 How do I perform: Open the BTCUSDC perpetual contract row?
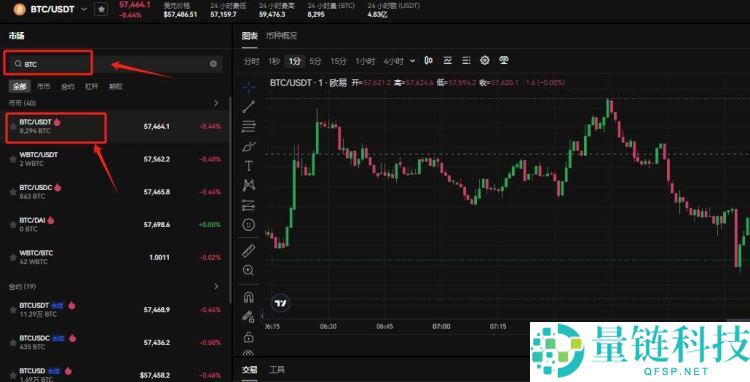(x=115, y=342)
